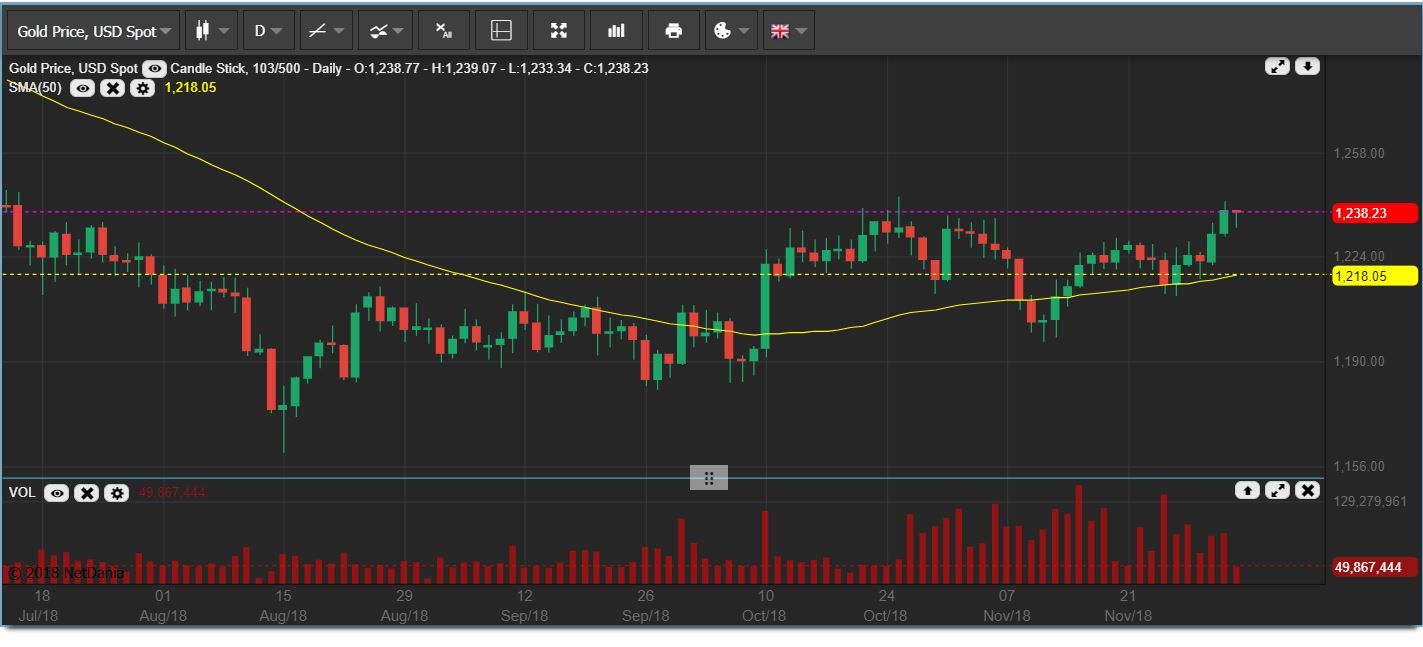Open the indicators/studies dropdown
This screenshot has width=1423, height=647.
(x=387, y=31)
